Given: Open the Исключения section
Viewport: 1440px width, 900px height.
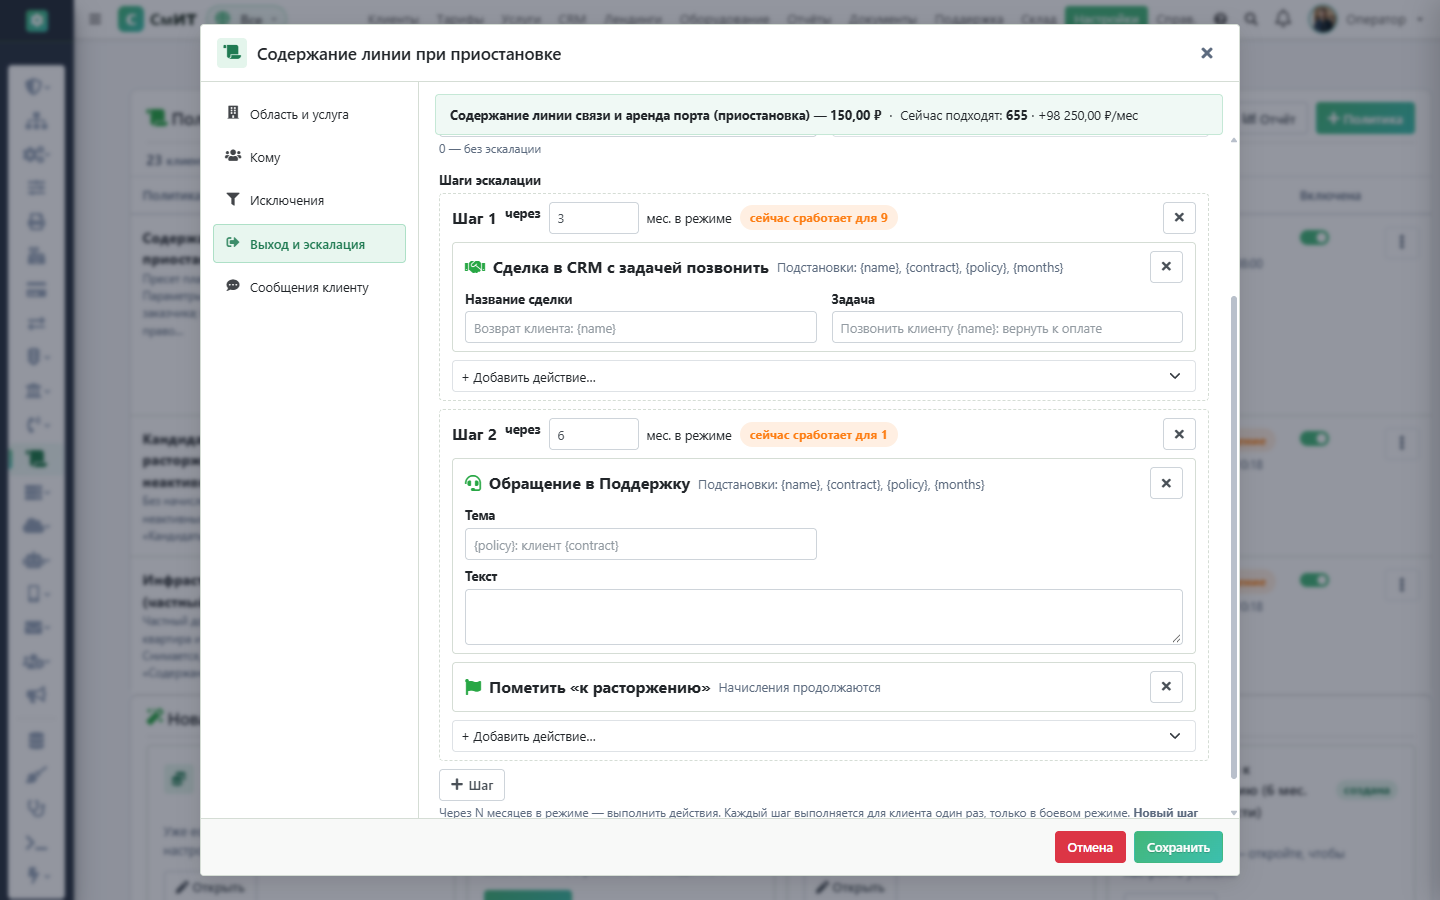Looking at the screenshot, I should tap(309, 200).
